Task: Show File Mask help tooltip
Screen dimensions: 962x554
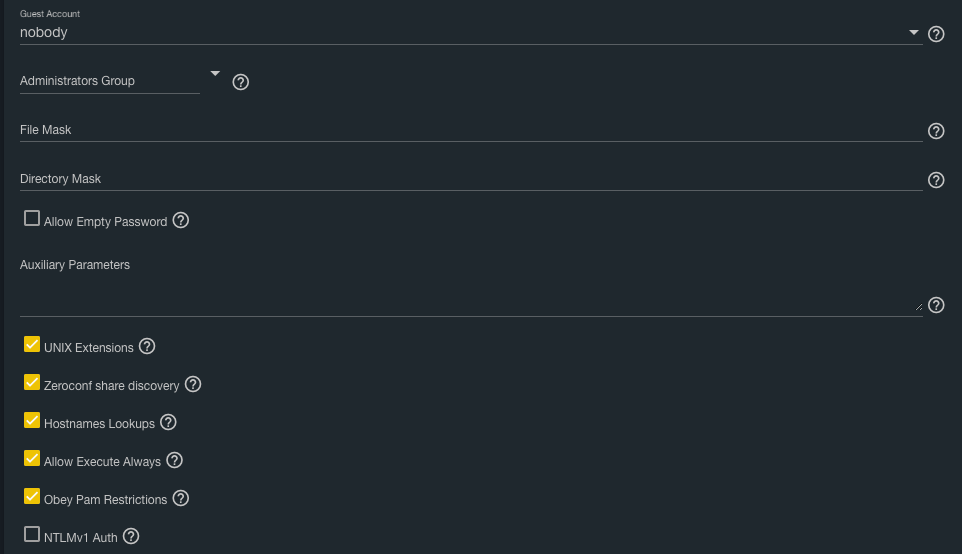Action: tap(936, 131)
